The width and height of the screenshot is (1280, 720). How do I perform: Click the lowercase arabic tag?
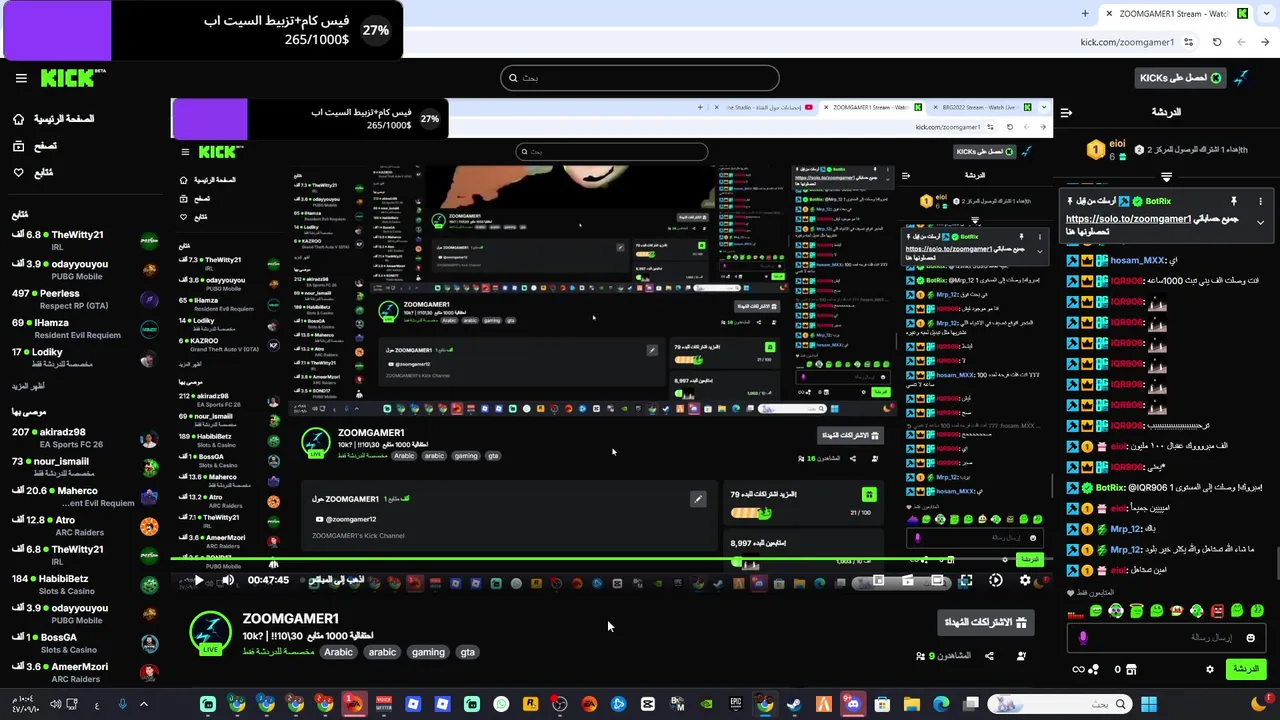(x=382, y=652)
